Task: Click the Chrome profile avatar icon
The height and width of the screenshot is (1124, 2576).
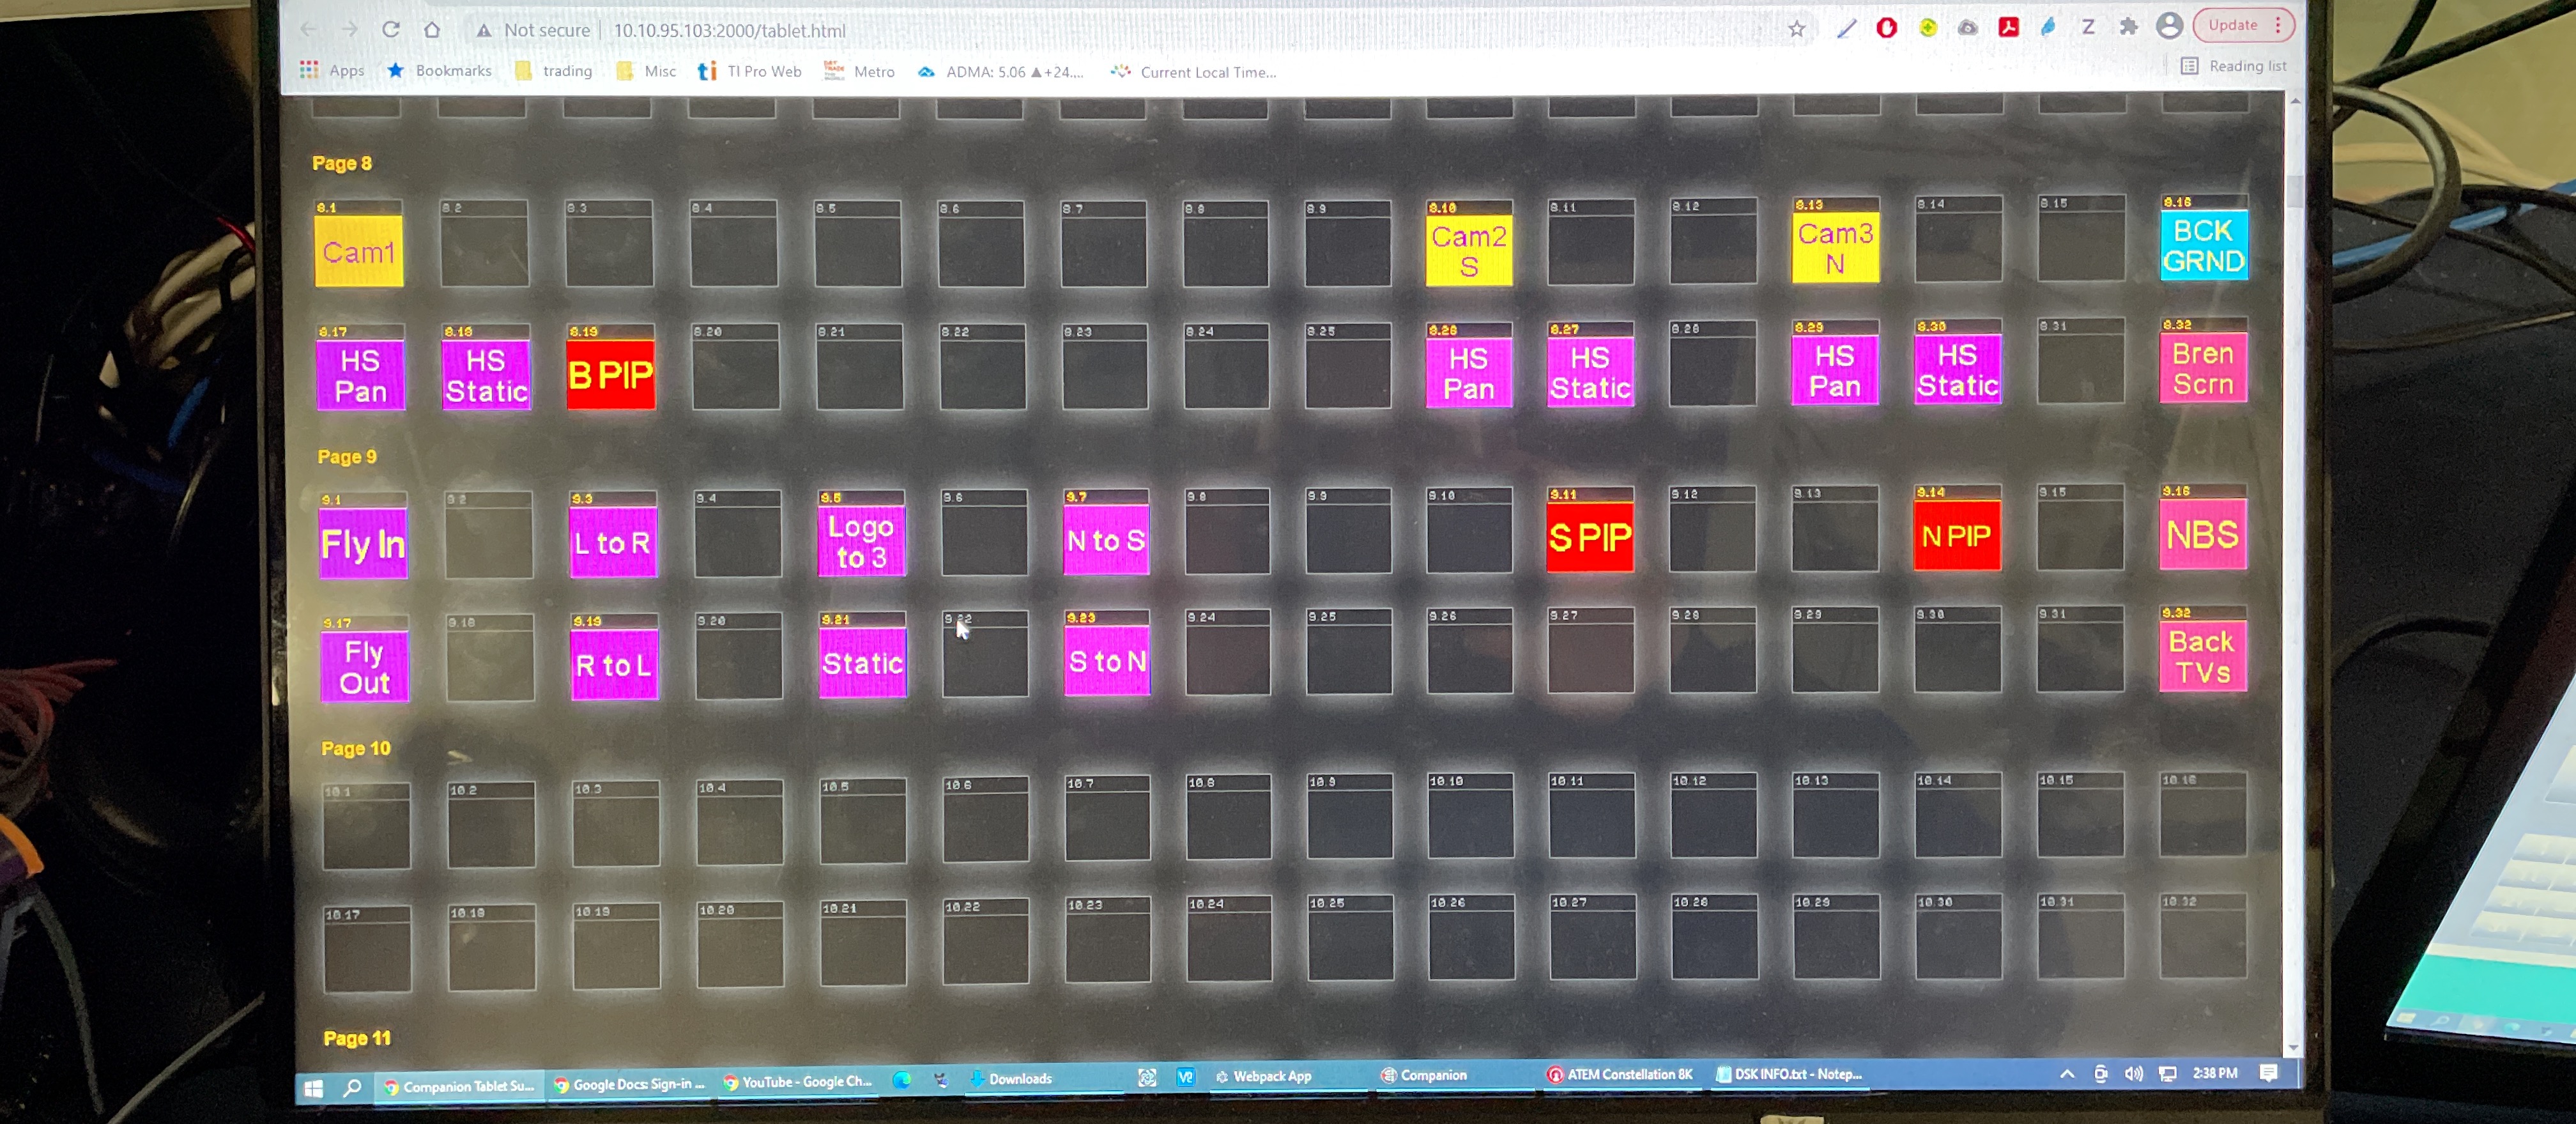Action: coord(2169,26)
